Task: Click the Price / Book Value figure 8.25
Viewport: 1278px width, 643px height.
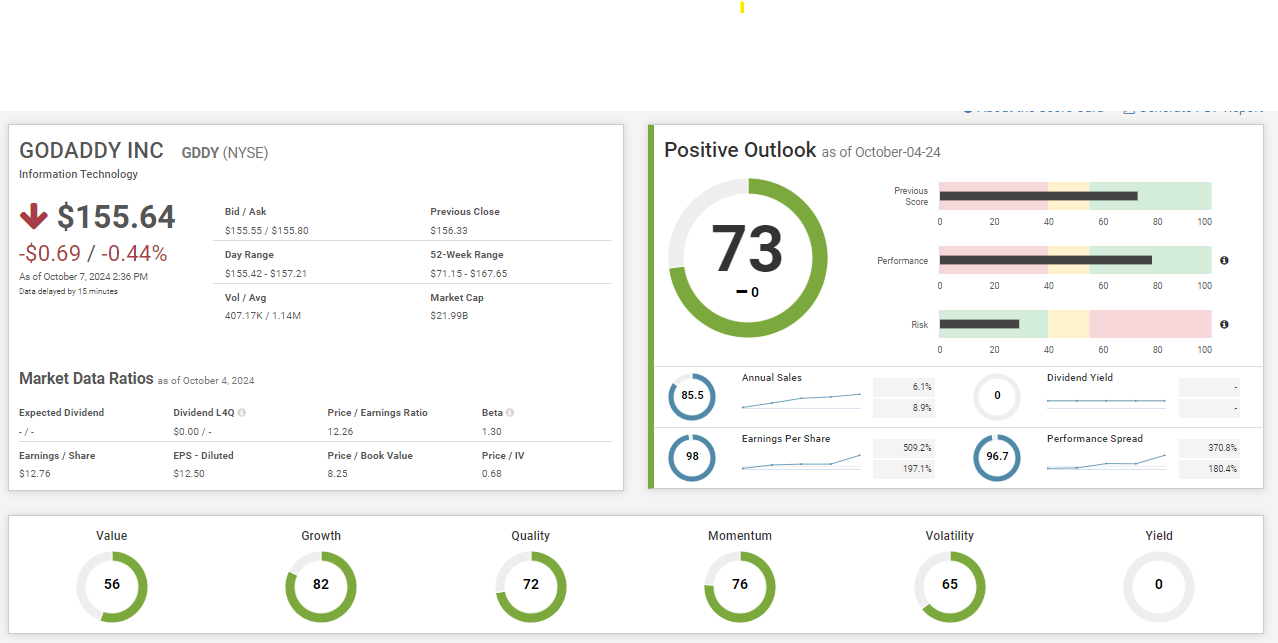Action: (x=337, y=473)
